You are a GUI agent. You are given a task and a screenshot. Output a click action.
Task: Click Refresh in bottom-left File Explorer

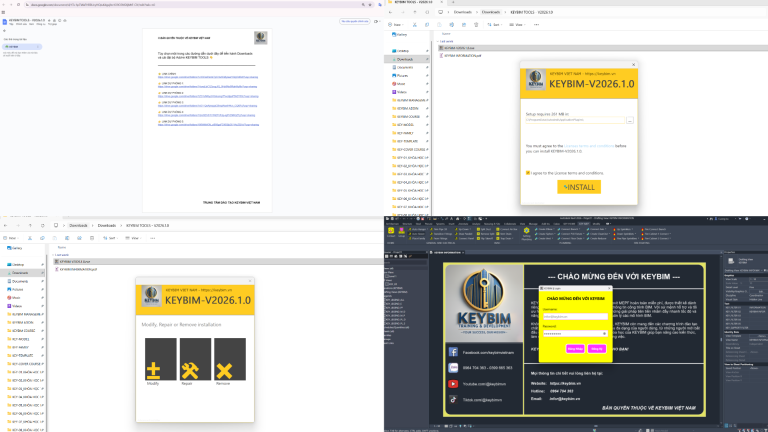(x=43, y=226)
